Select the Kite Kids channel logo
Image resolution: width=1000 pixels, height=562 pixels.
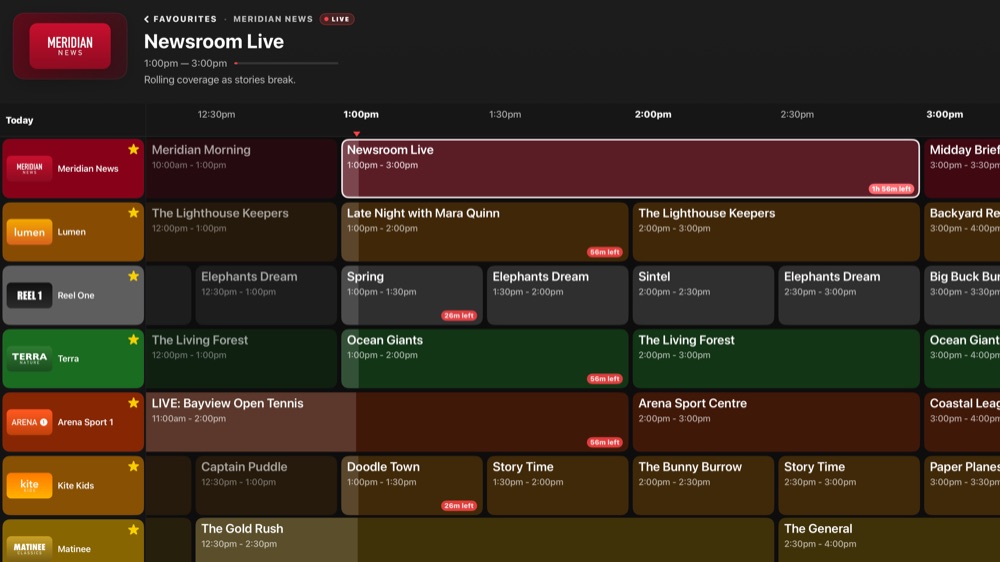coord(29,485)
